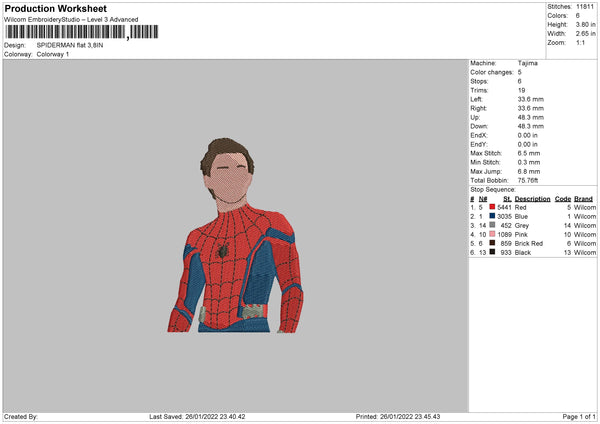600x424 pixels.
Task: Click the Stop Sequence heading
Action: click(x=493, y=190)
